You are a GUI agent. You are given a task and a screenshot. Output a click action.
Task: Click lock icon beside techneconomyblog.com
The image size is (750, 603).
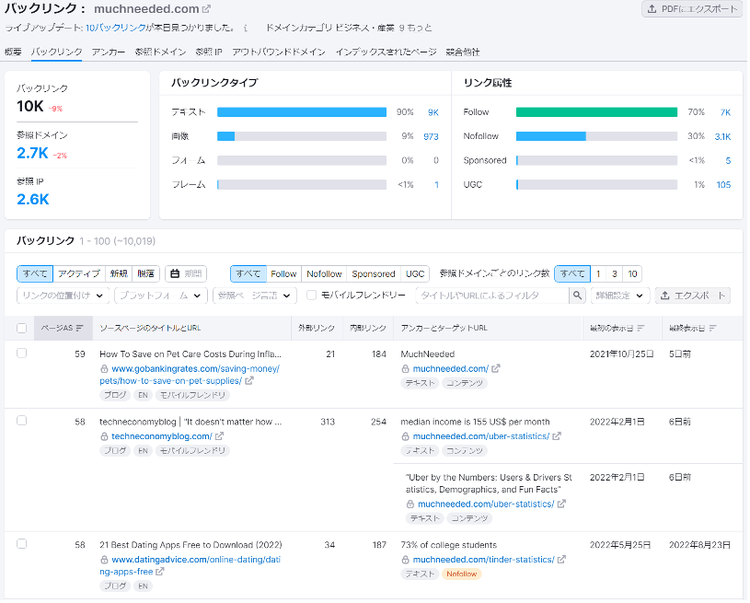coord(104,437)
